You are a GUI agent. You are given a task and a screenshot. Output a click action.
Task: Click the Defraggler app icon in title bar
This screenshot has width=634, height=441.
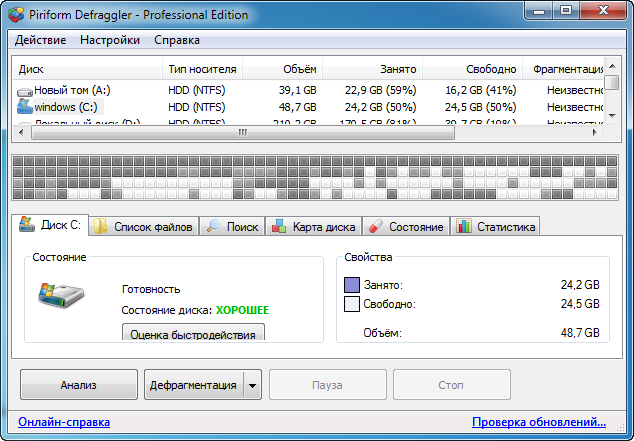pyautogui.click(x=16, y=15)
